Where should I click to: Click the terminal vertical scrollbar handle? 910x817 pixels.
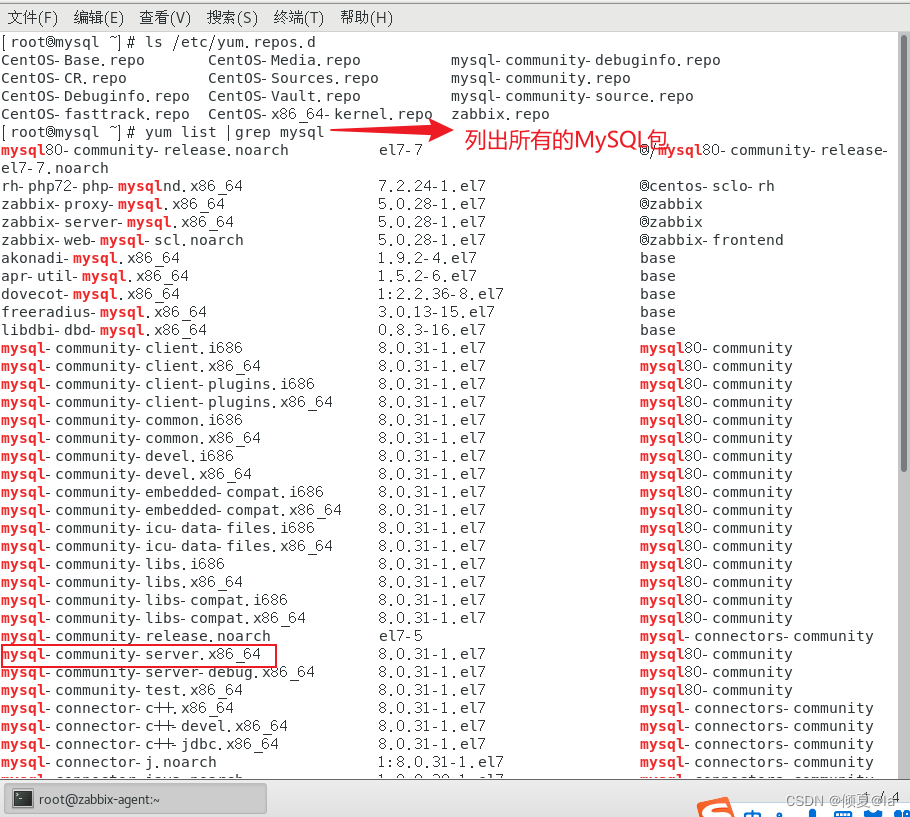pos(904,252)
